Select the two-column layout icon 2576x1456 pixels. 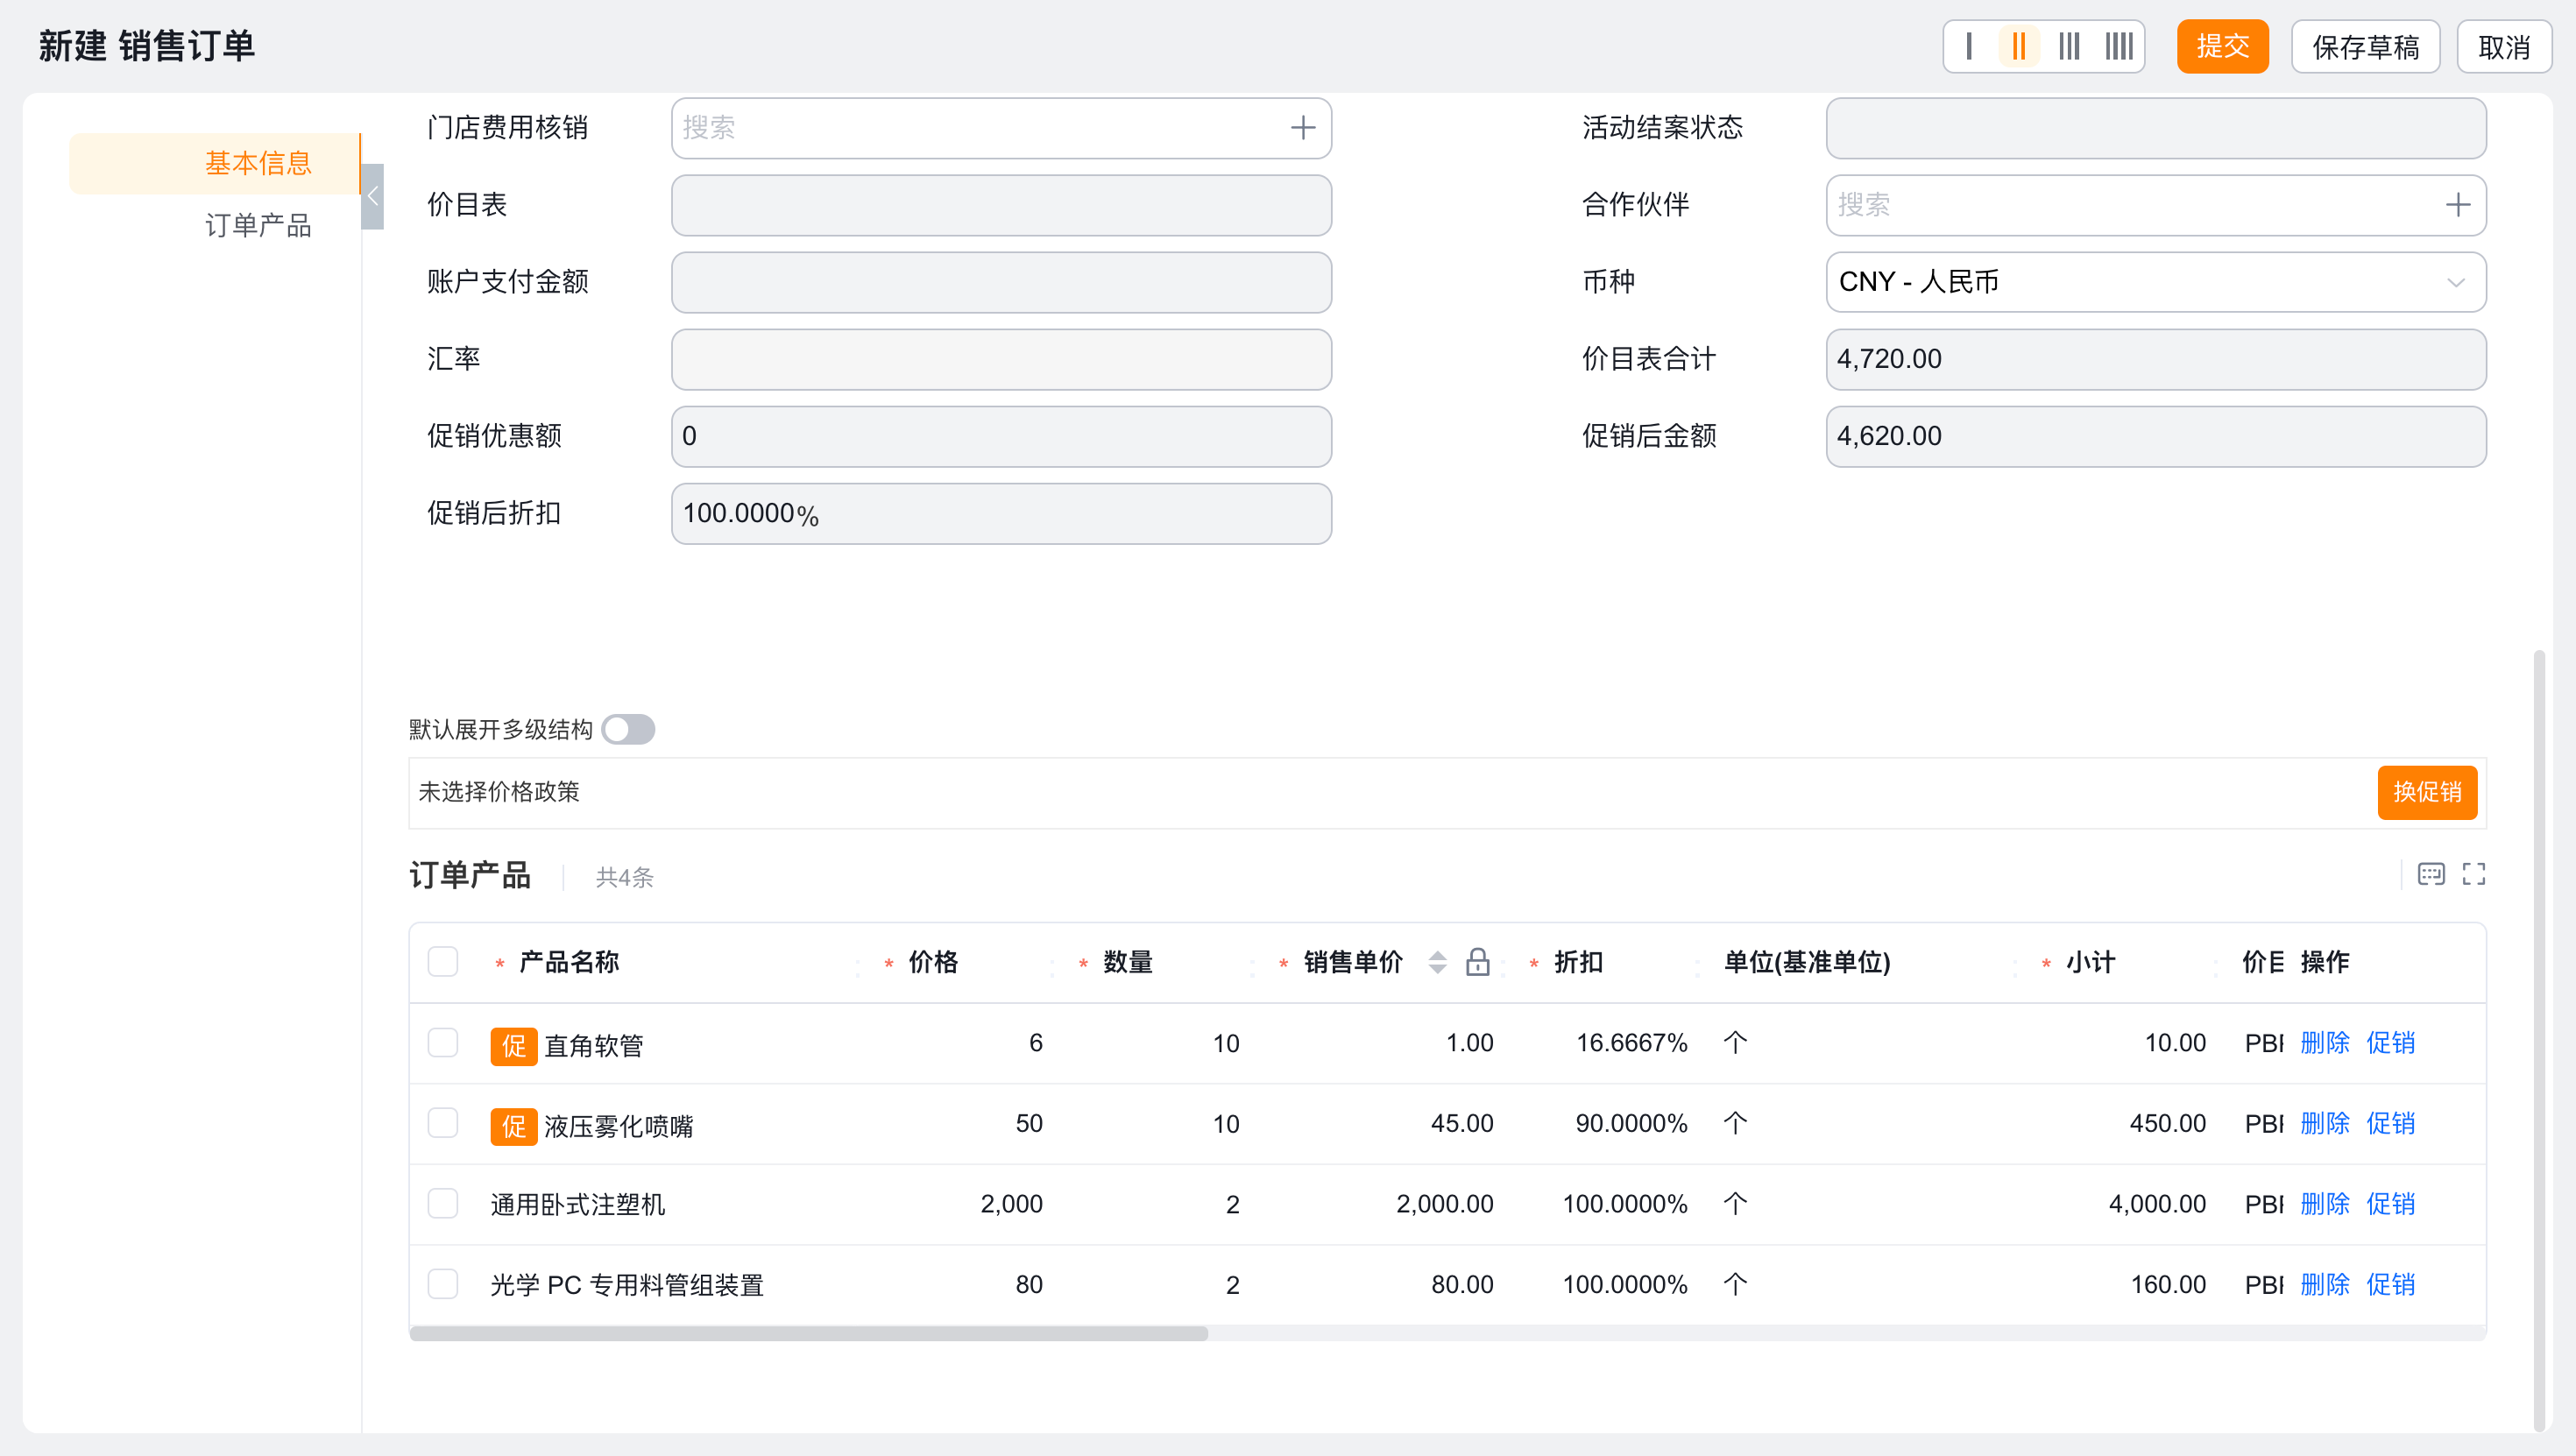point(2019,46)
